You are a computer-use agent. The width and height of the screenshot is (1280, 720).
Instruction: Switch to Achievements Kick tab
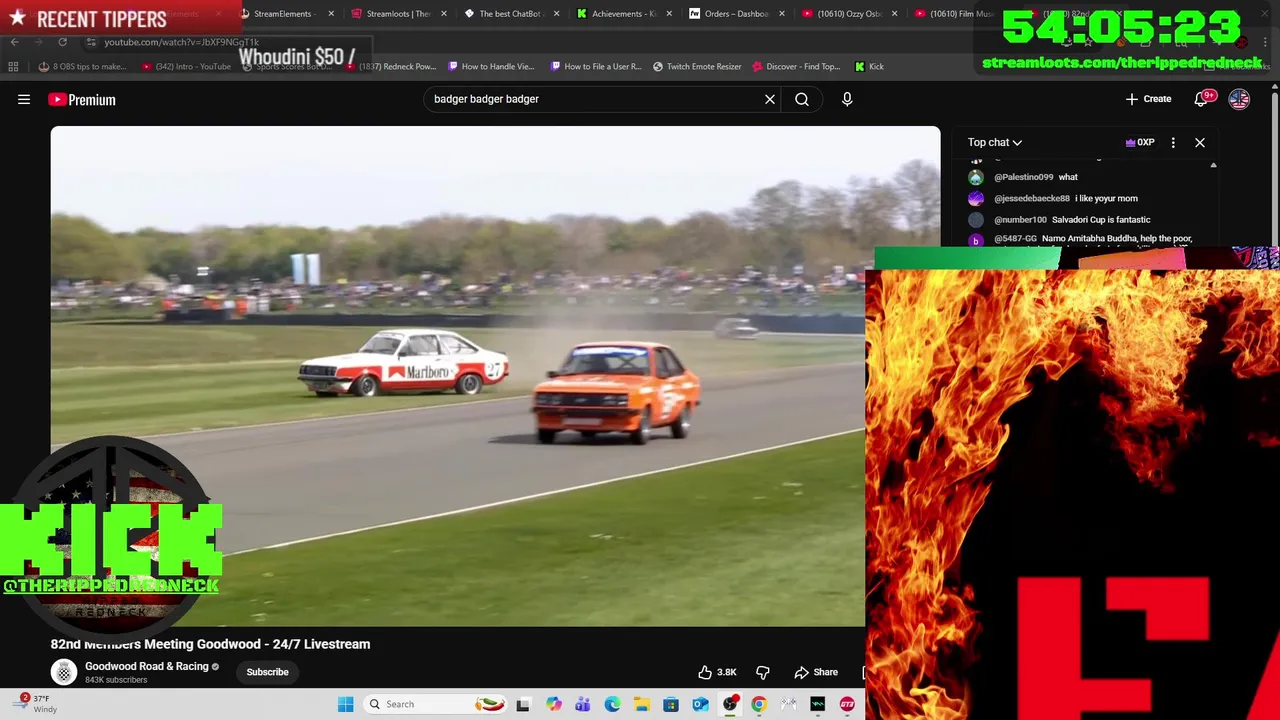(622, 14)
